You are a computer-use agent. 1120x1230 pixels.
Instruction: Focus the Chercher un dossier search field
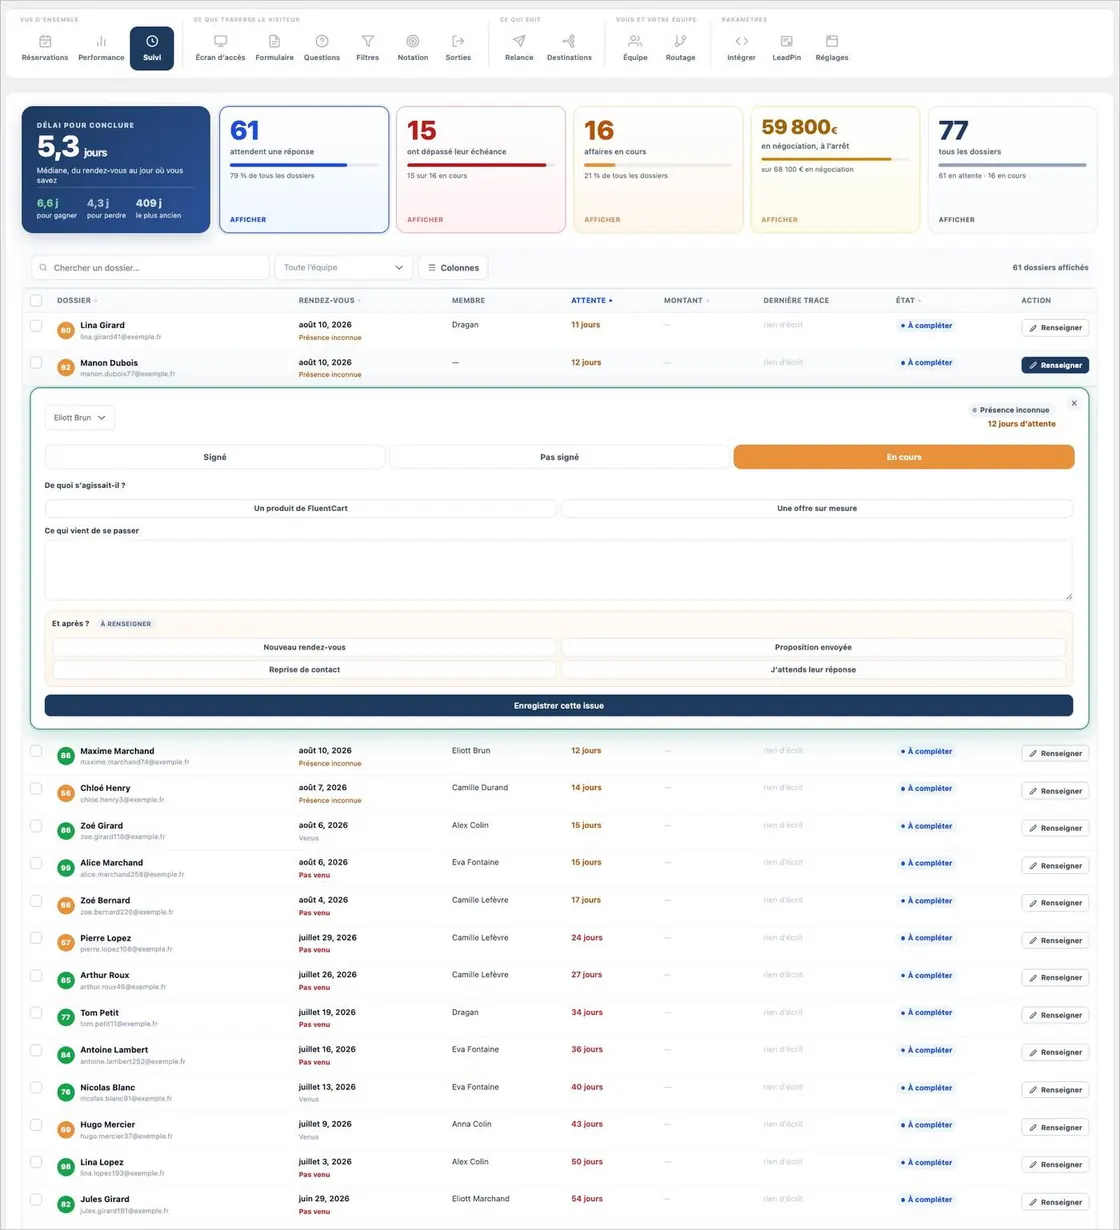[x=150, y=268]
